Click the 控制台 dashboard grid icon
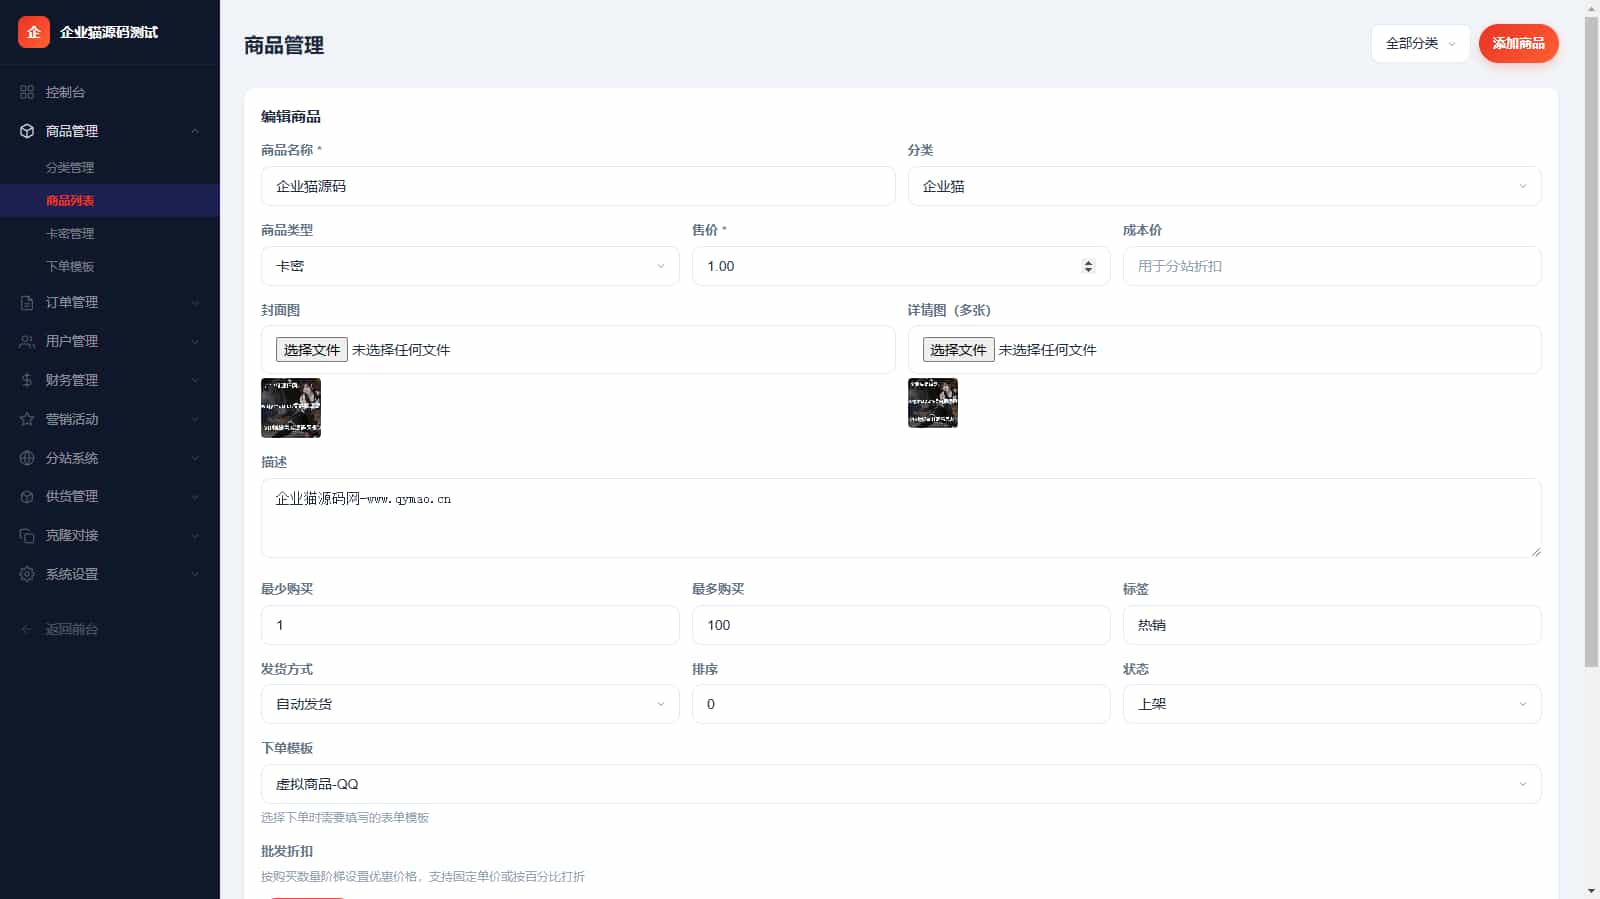The height and width of the screenshot is (899, 1600). [27, 92]
